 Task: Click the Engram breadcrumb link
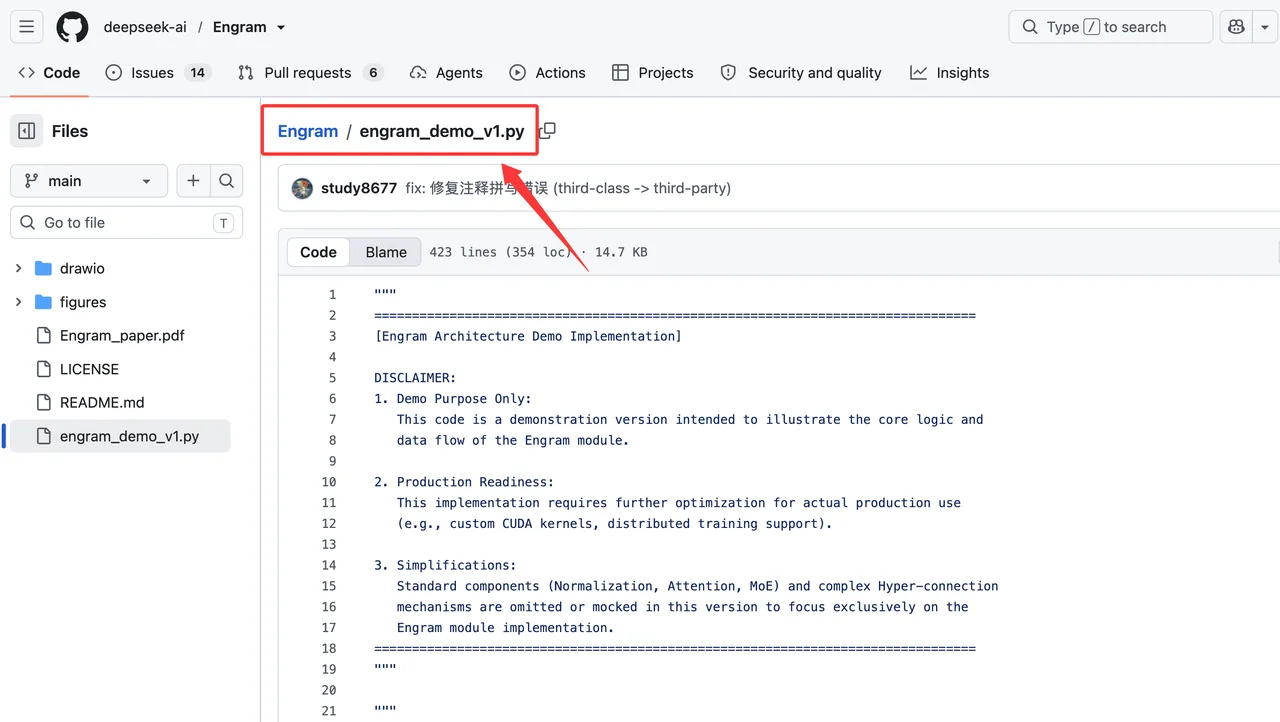pos(308,131)
